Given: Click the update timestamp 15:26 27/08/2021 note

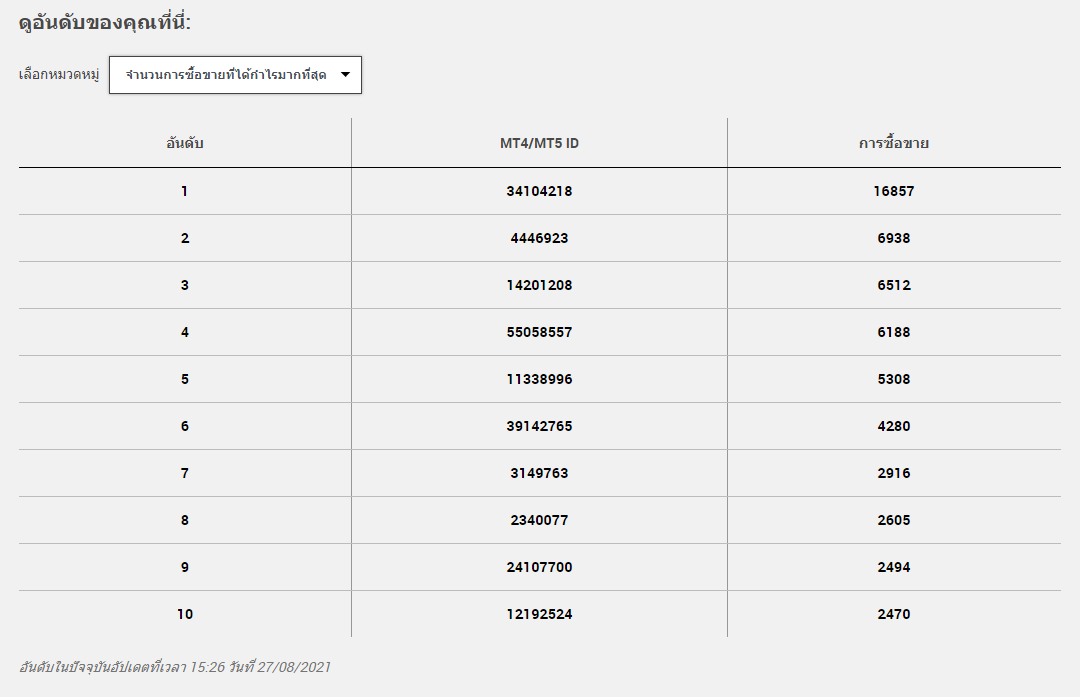Looking at the screenshot, I should point(175,667).
